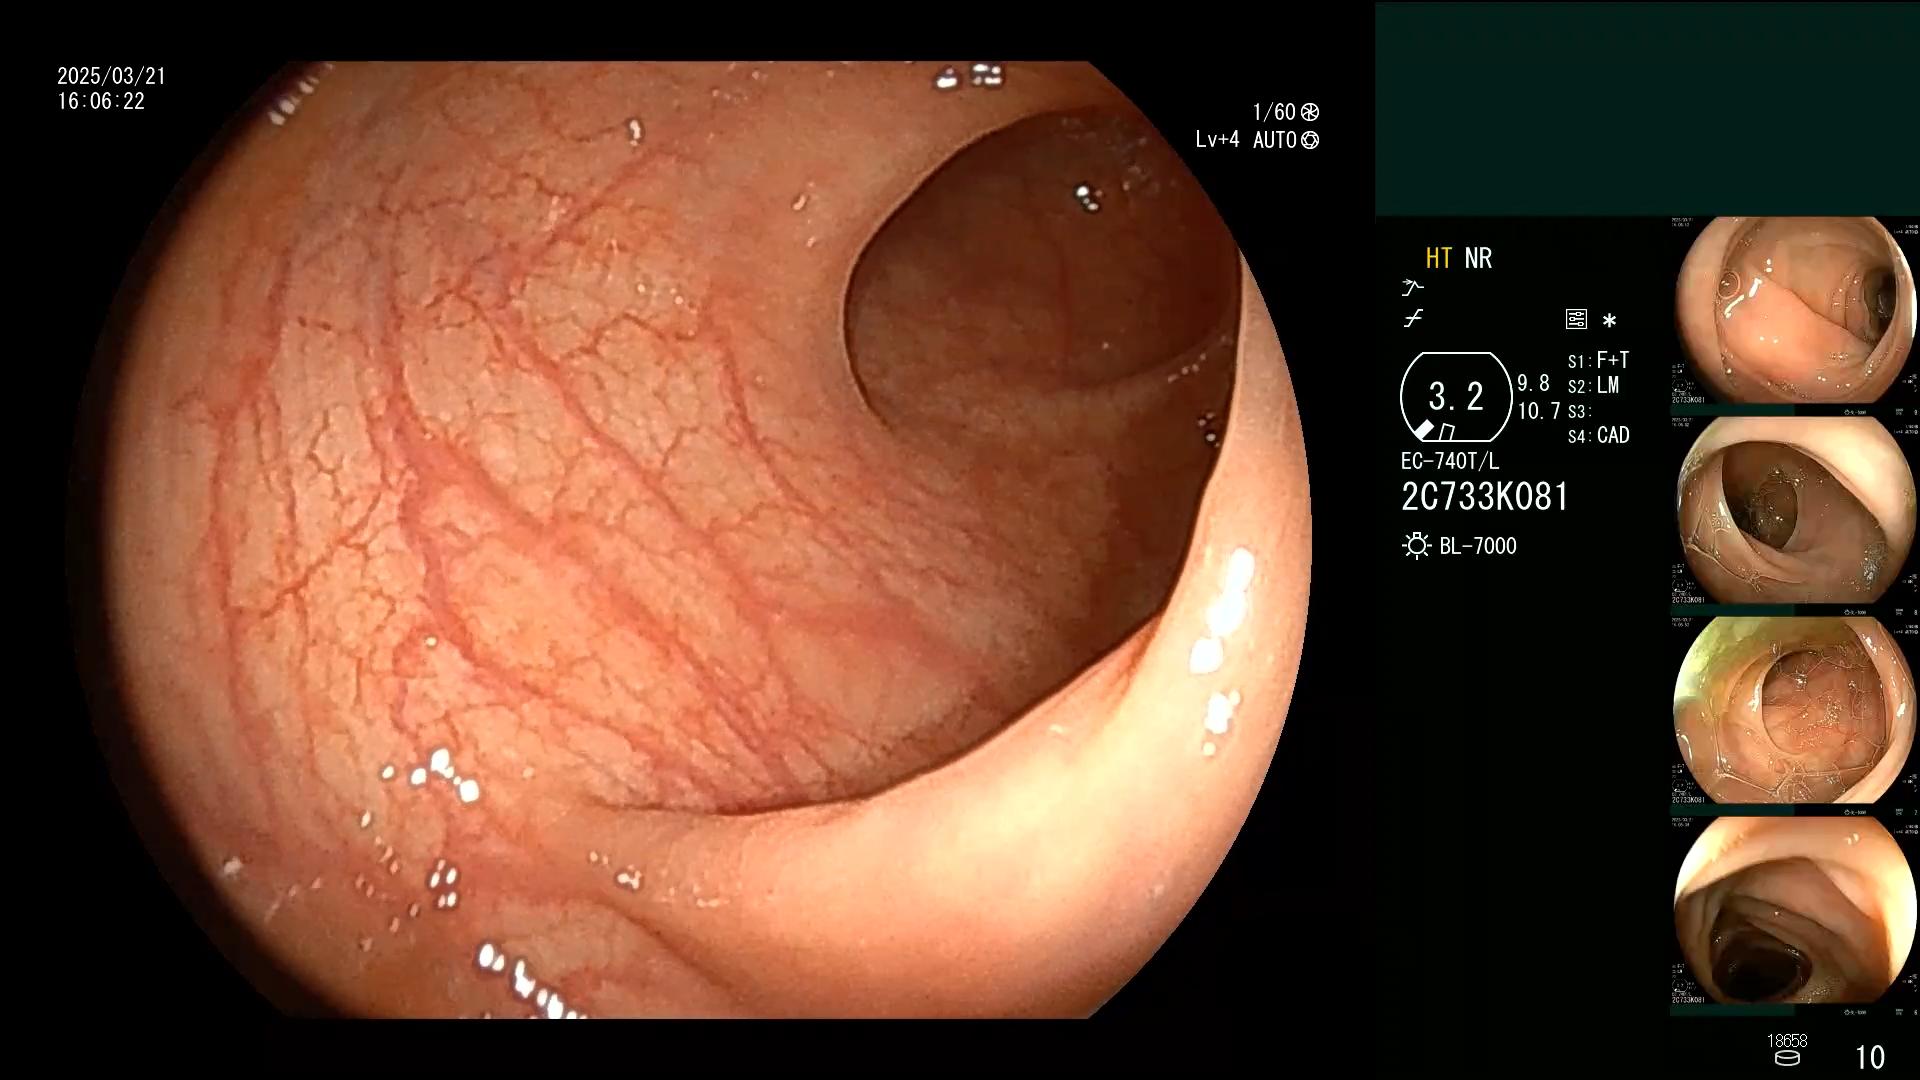Click the time 16:06:22
This screenshot has height=1080, width=1920.
click(x=101, y=101)
